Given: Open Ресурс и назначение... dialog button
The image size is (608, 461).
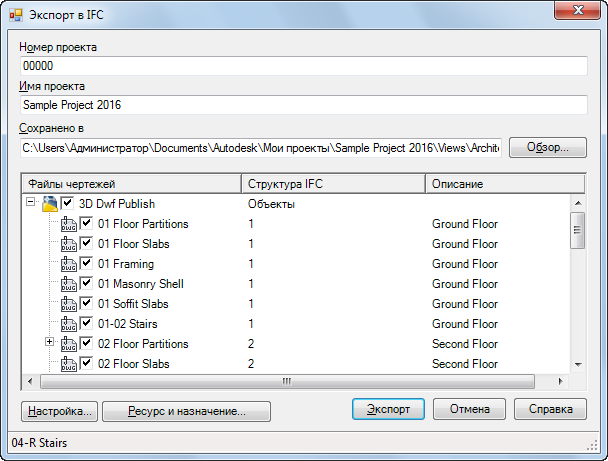Looking at the screenshot, I should point(187,411).
